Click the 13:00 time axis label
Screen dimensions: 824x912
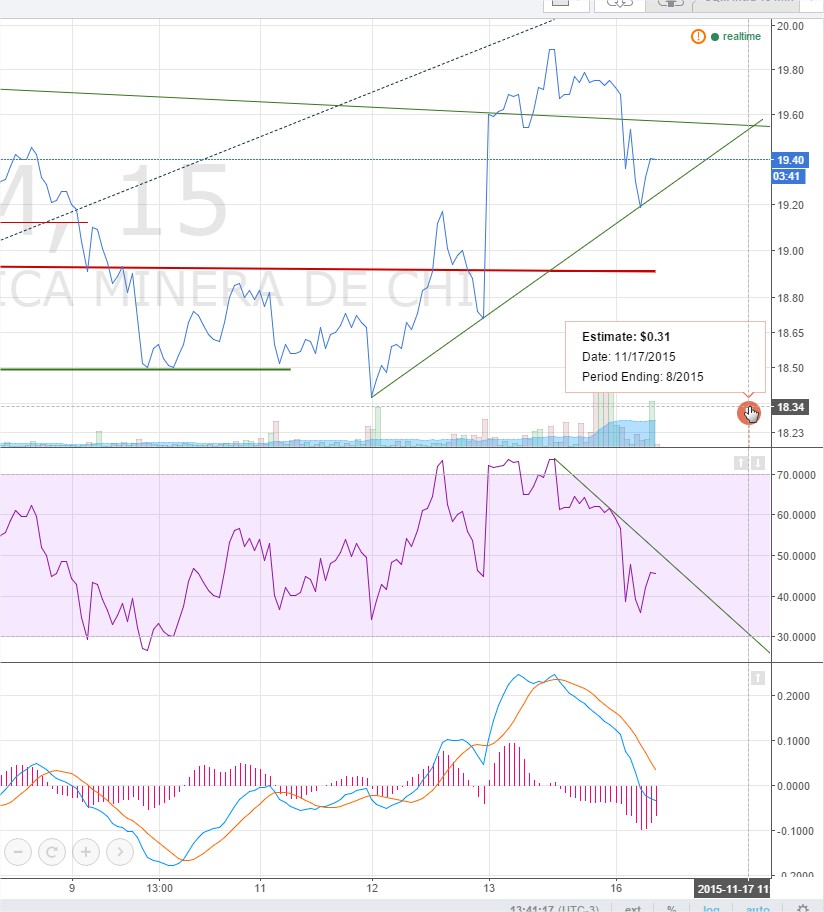click(159, 888)
